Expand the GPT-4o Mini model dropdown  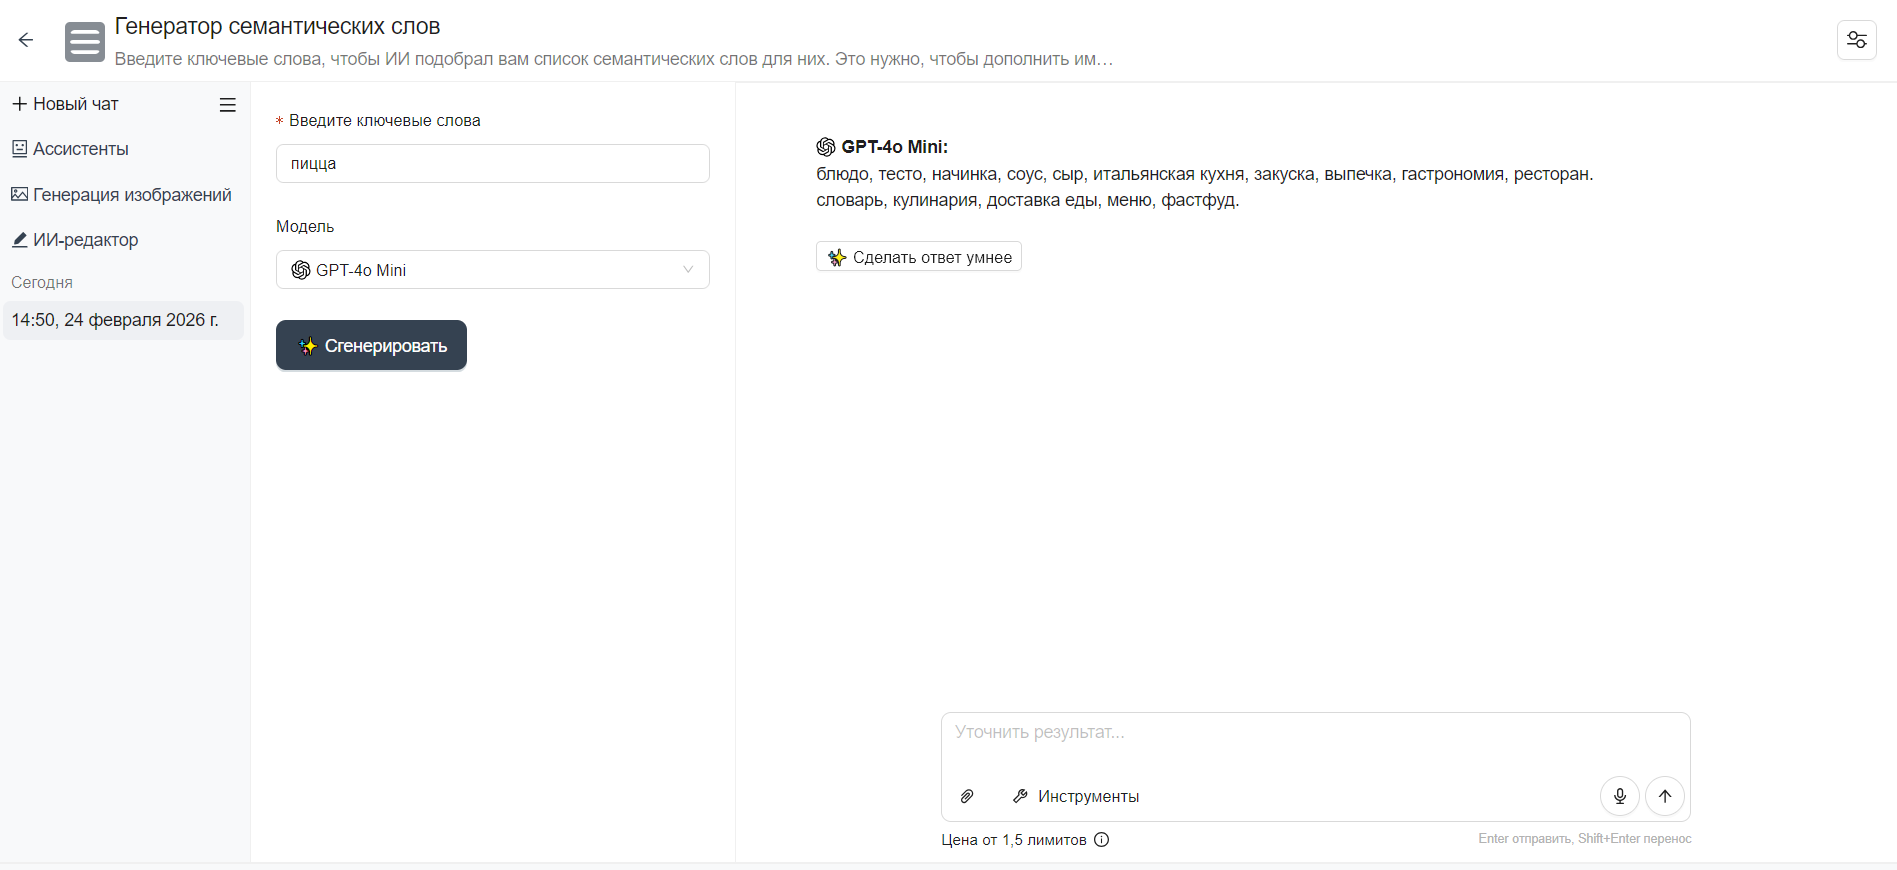click(x=492, y=270)
